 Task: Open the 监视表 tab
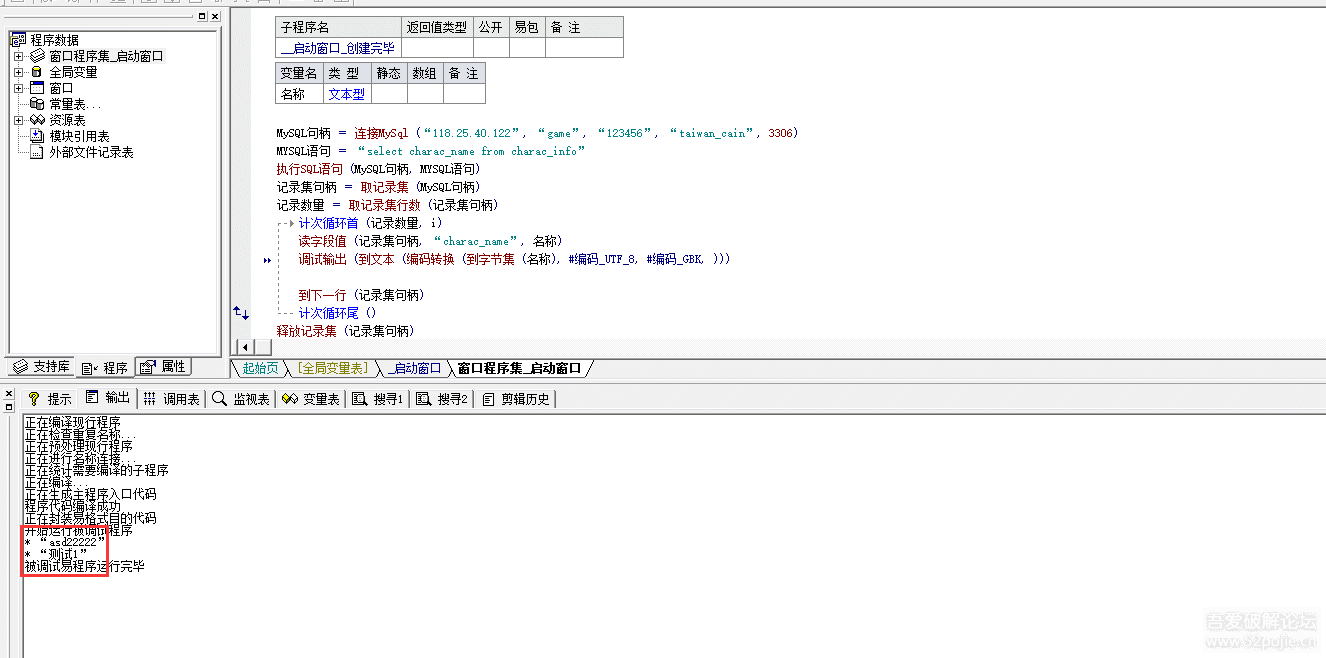241,399
